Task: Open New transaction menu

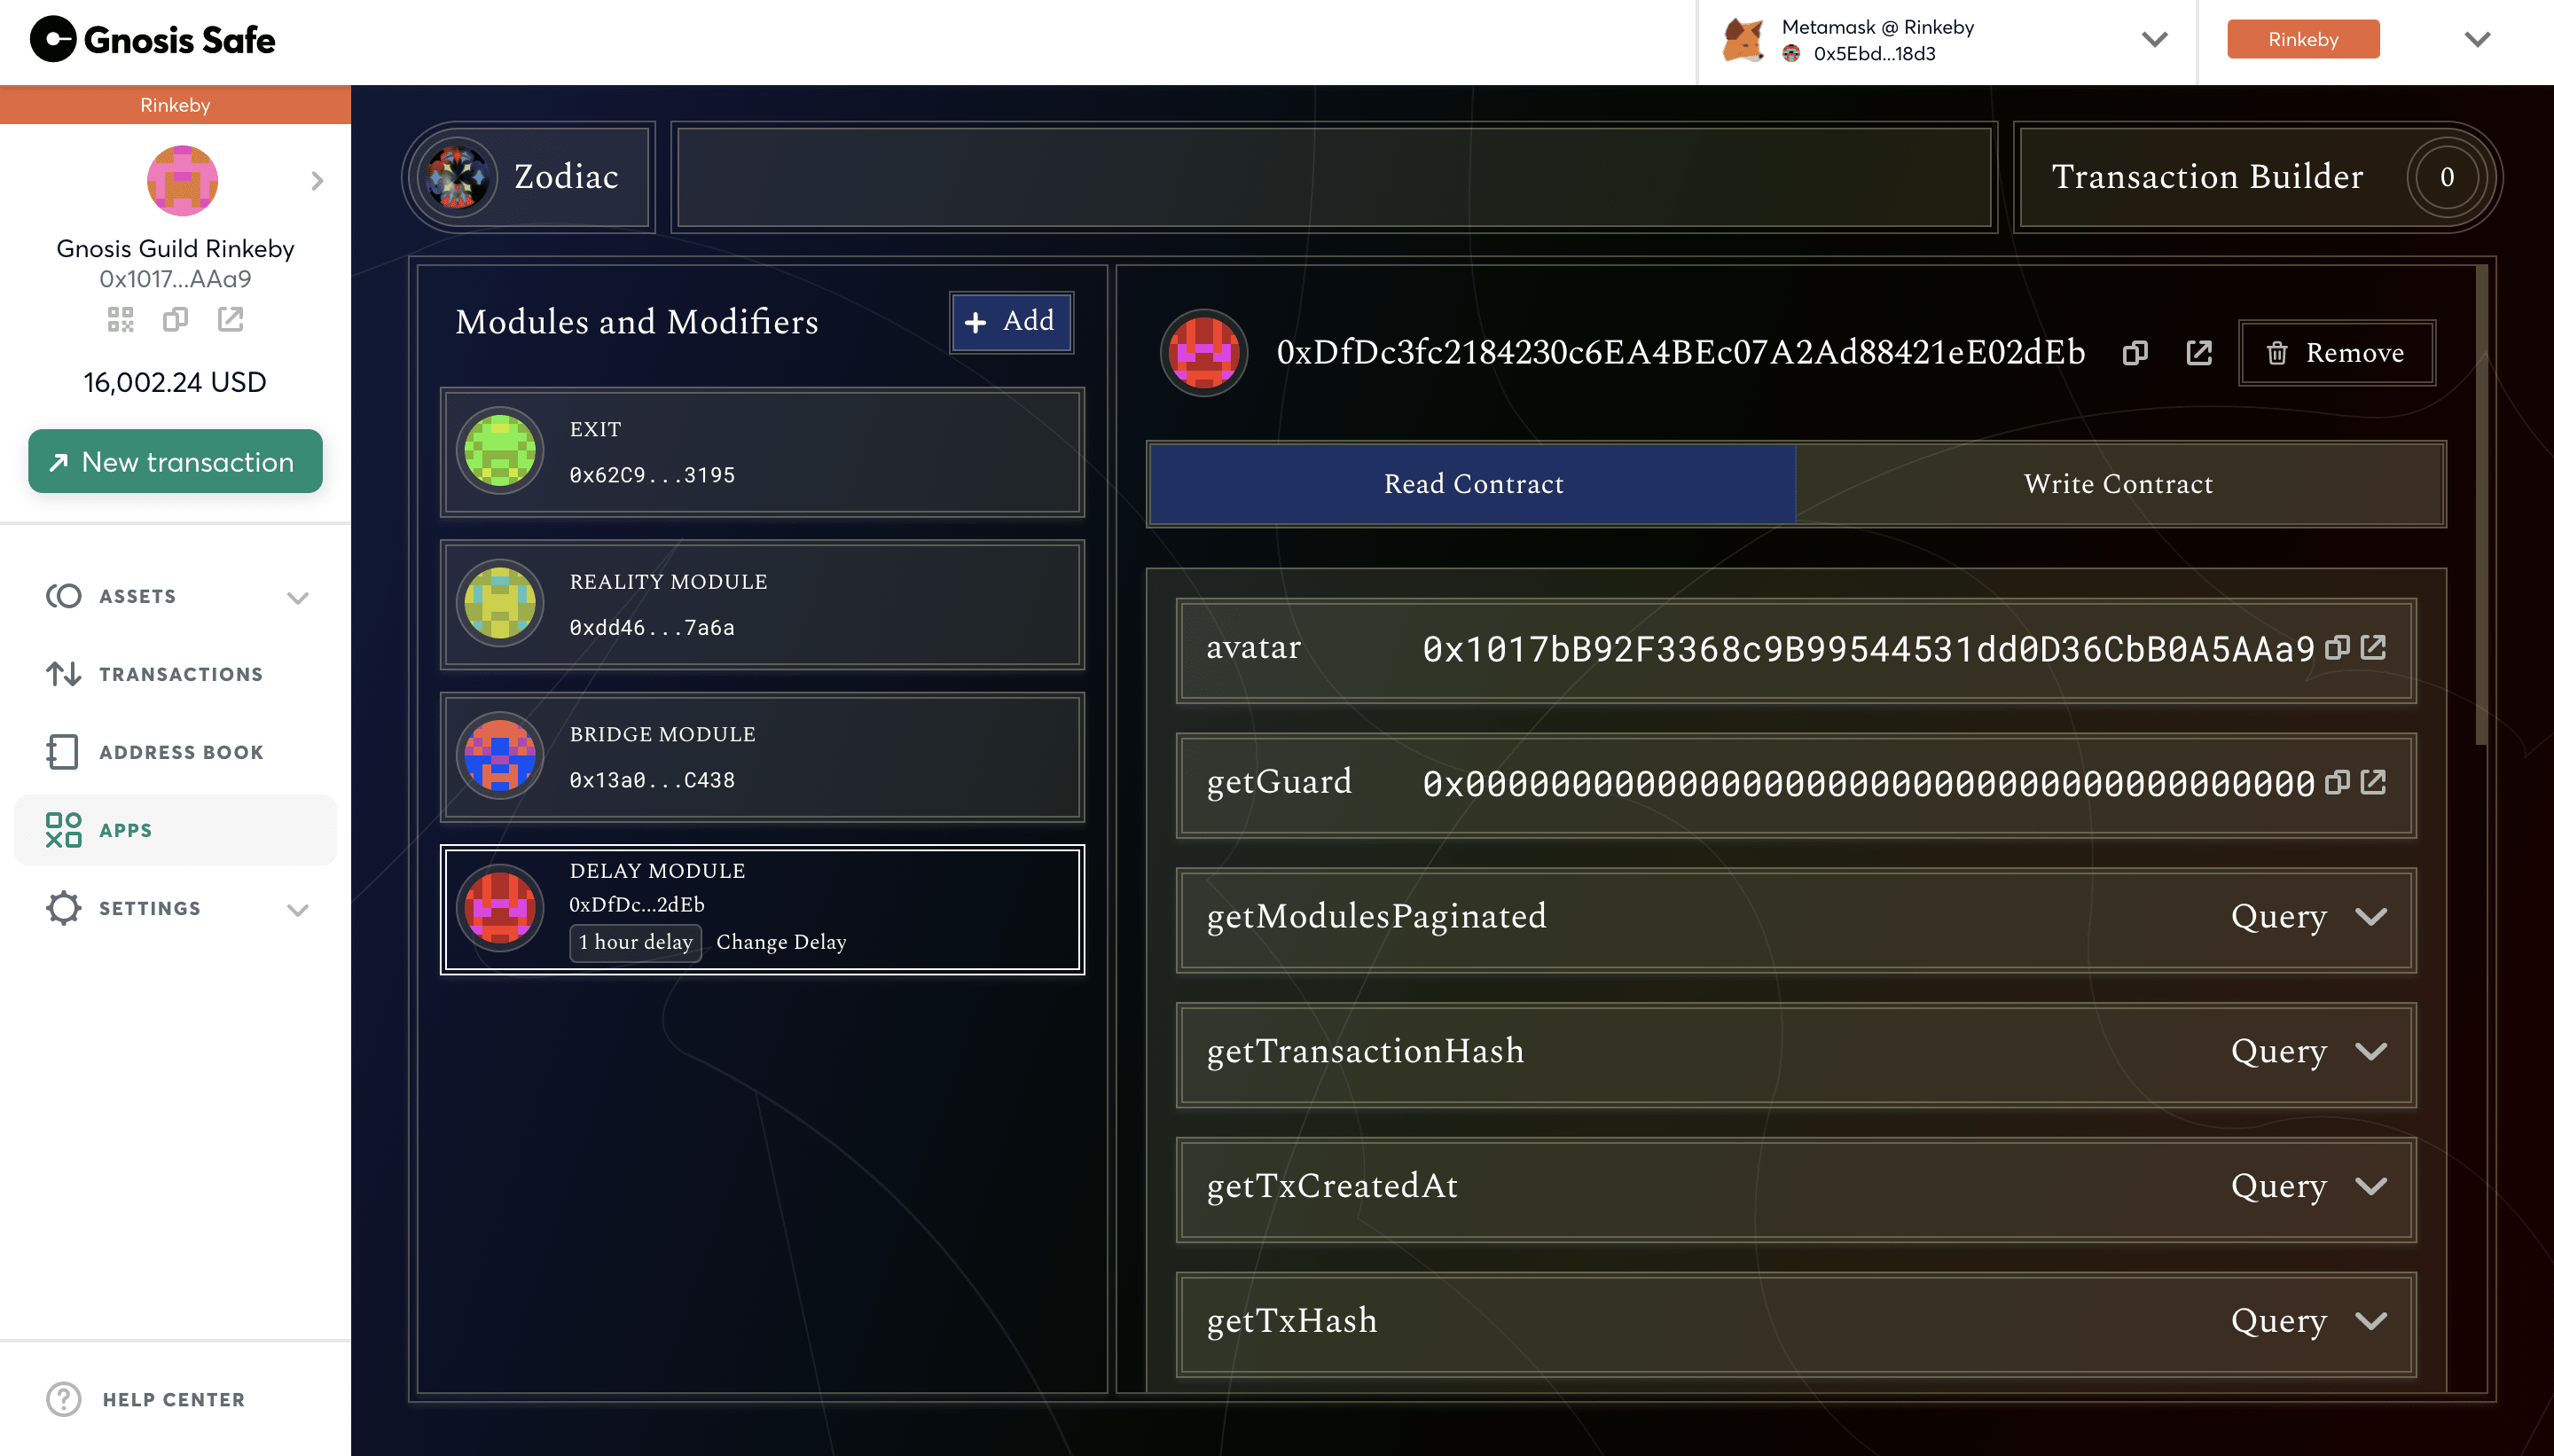Action: pyautogui.click(x=174, y=461)
